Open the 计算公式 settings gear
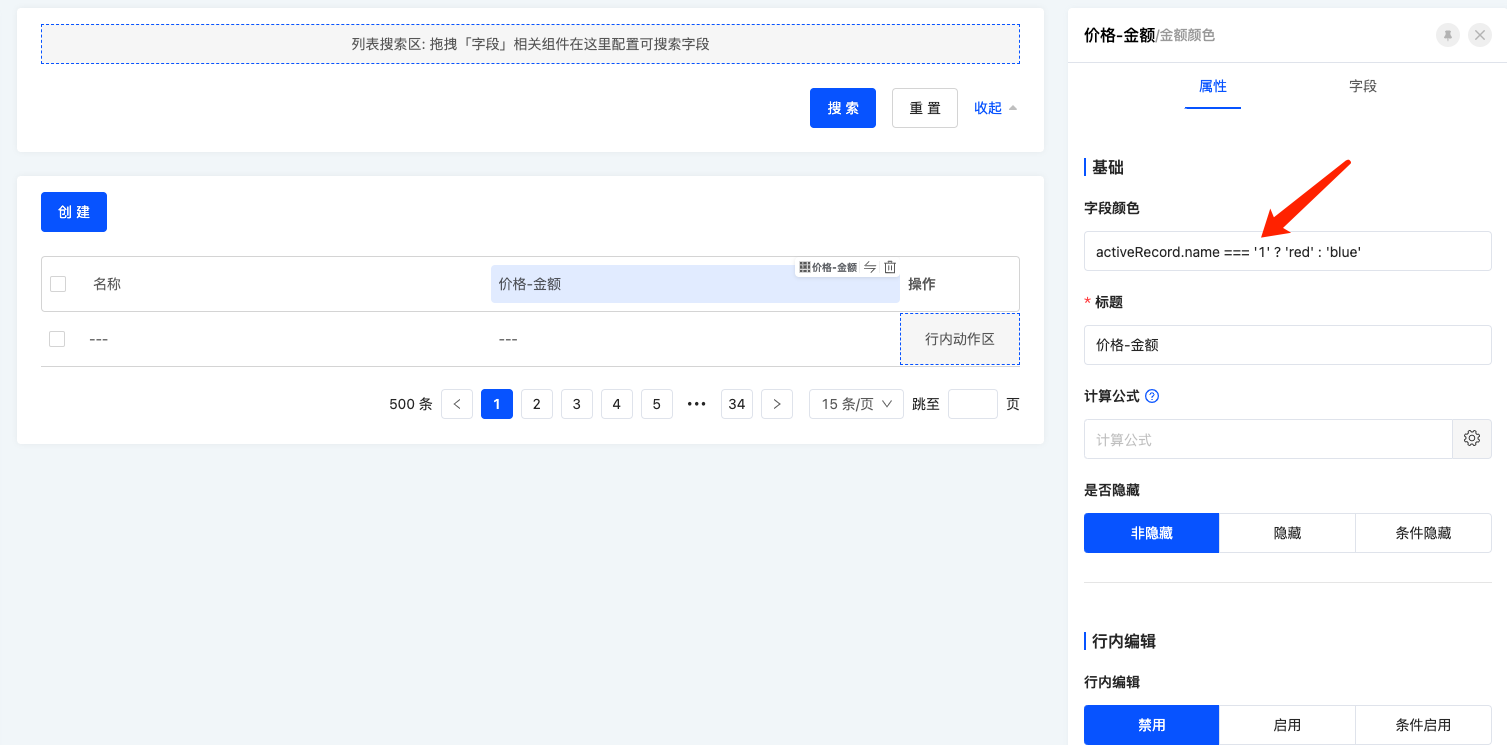 point(1472,439)
